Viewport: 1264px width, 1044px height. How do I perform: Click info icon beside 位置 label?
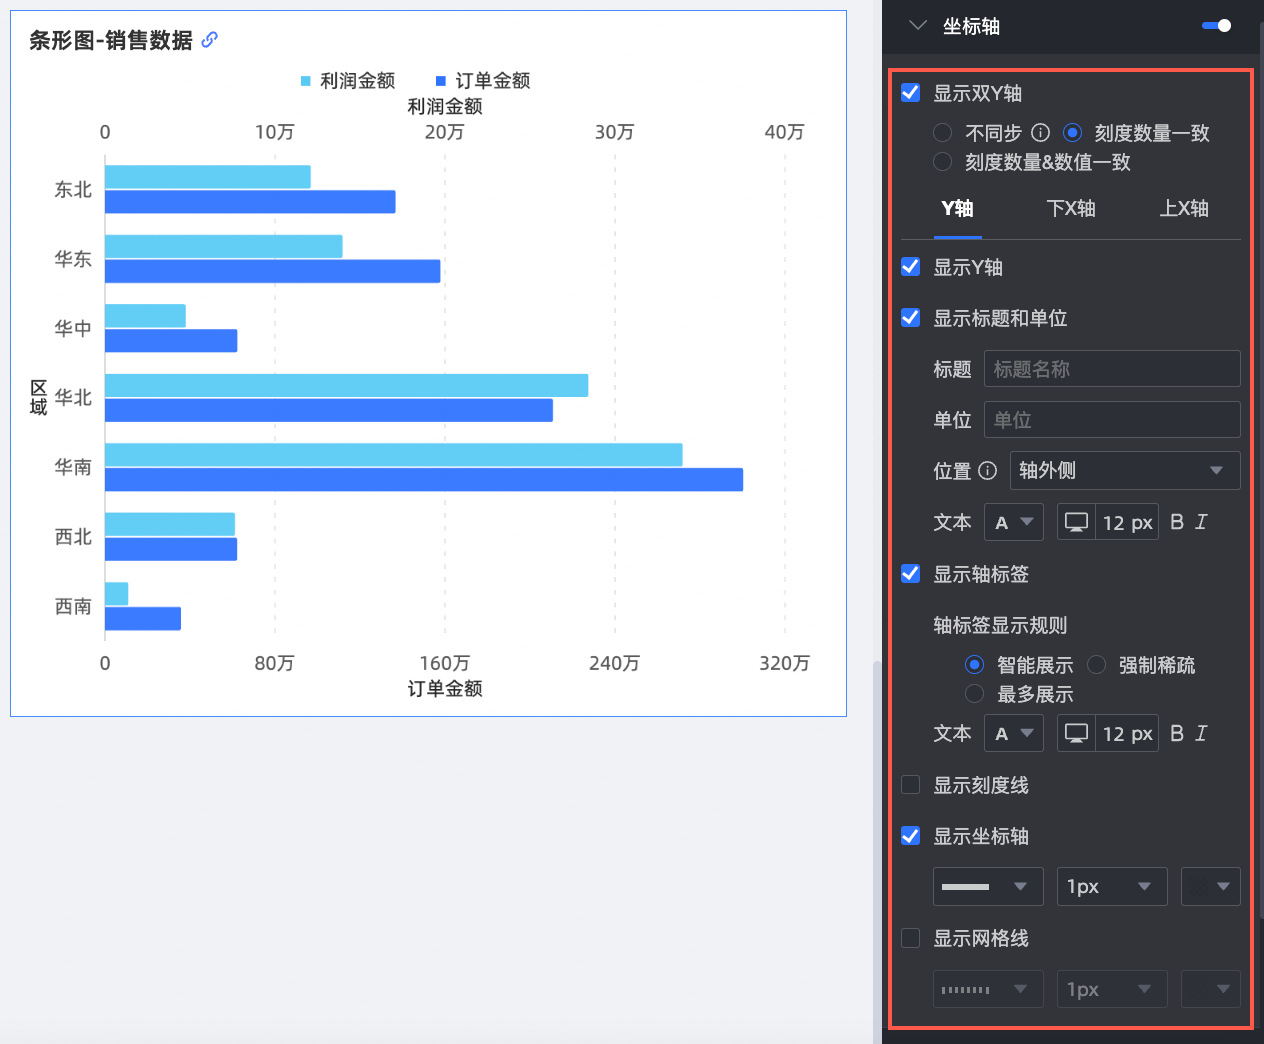[987, 471]
